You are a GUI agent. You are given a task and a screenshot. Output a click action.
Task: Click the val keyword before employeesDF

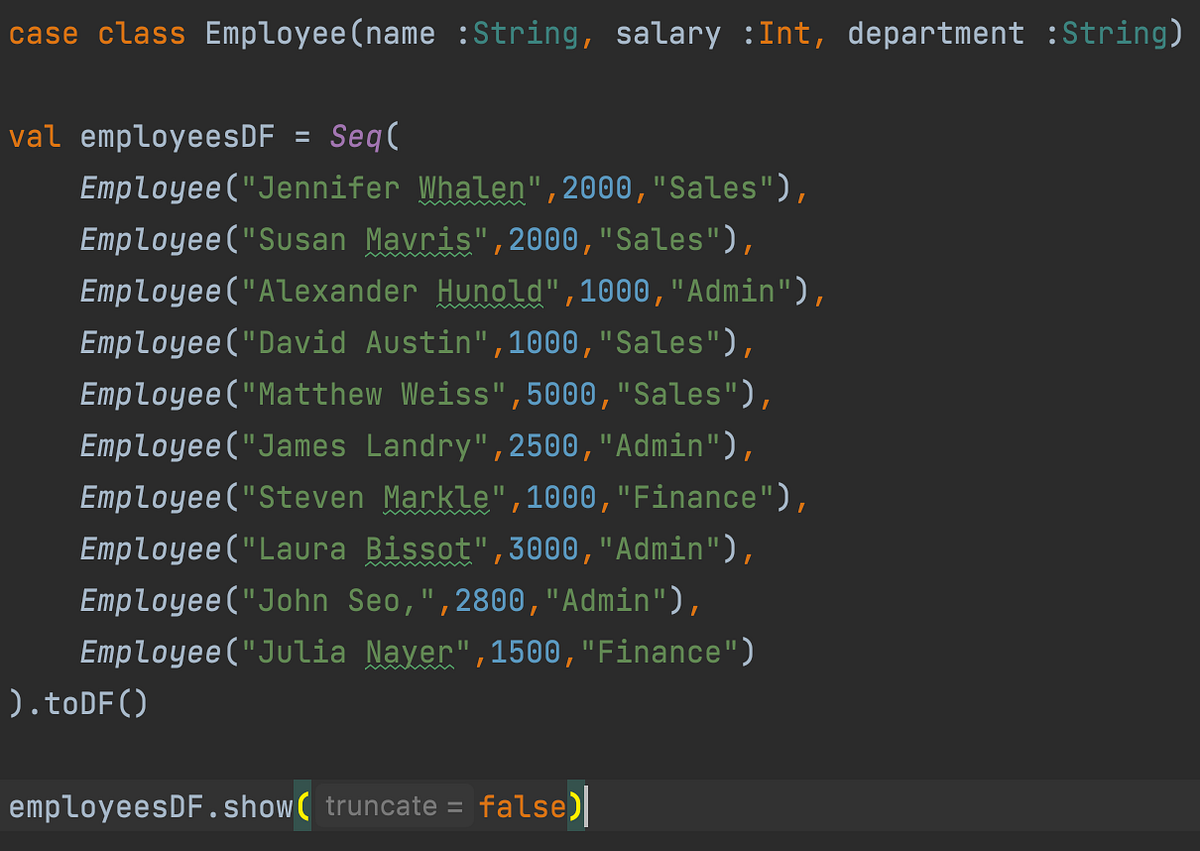click(32, 137)
